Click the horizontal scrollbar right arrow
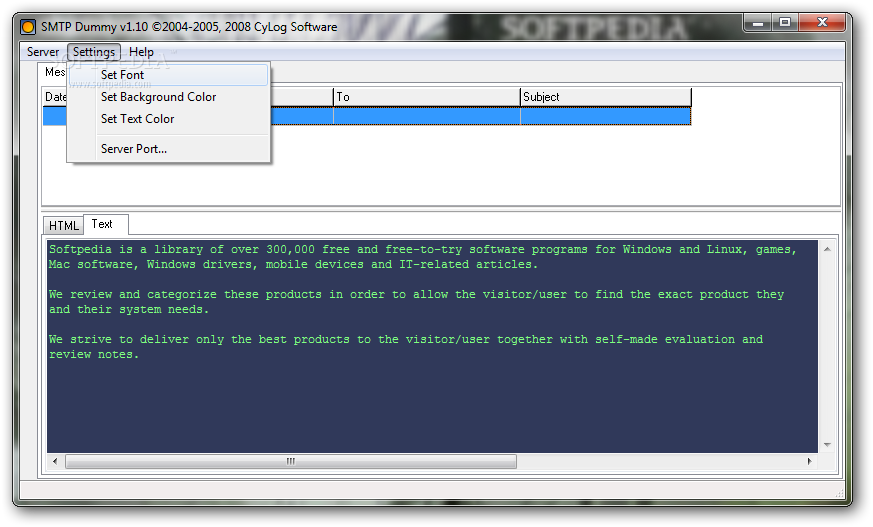873x527 pixels. (810, 461)
